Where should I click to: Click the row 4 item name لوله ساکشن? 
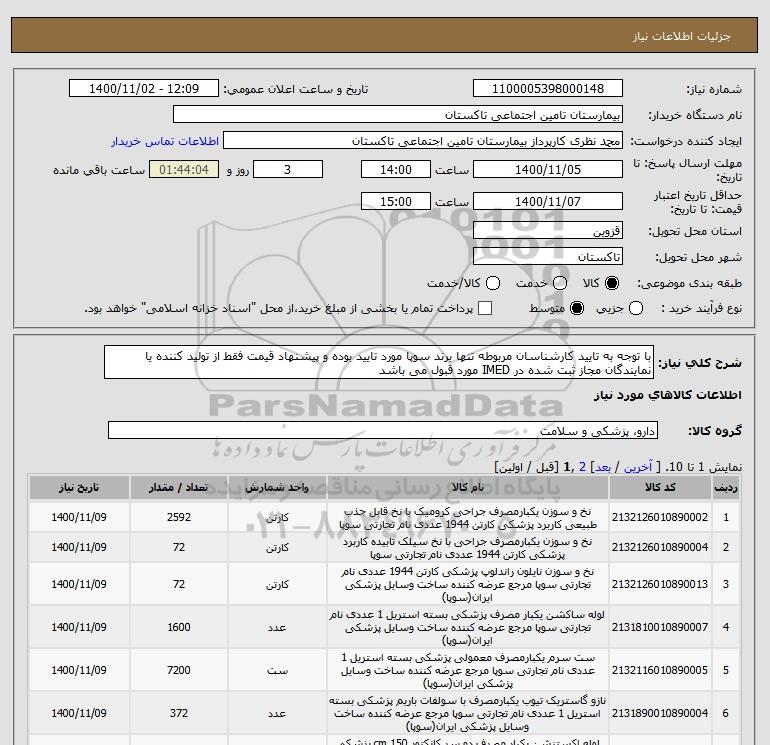tap(468, 627)
